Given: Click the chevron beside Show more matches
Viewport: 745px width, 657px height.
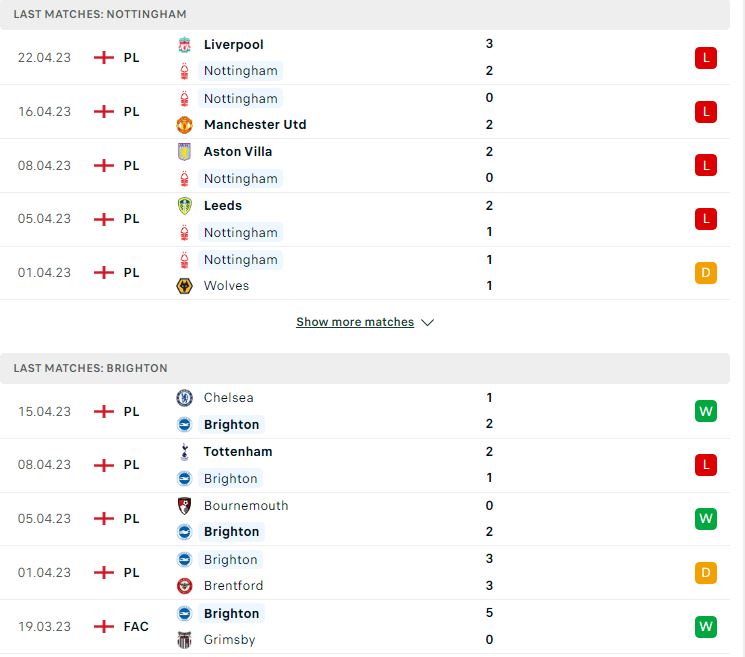Looking at the screenshot, I should [428, 323].
